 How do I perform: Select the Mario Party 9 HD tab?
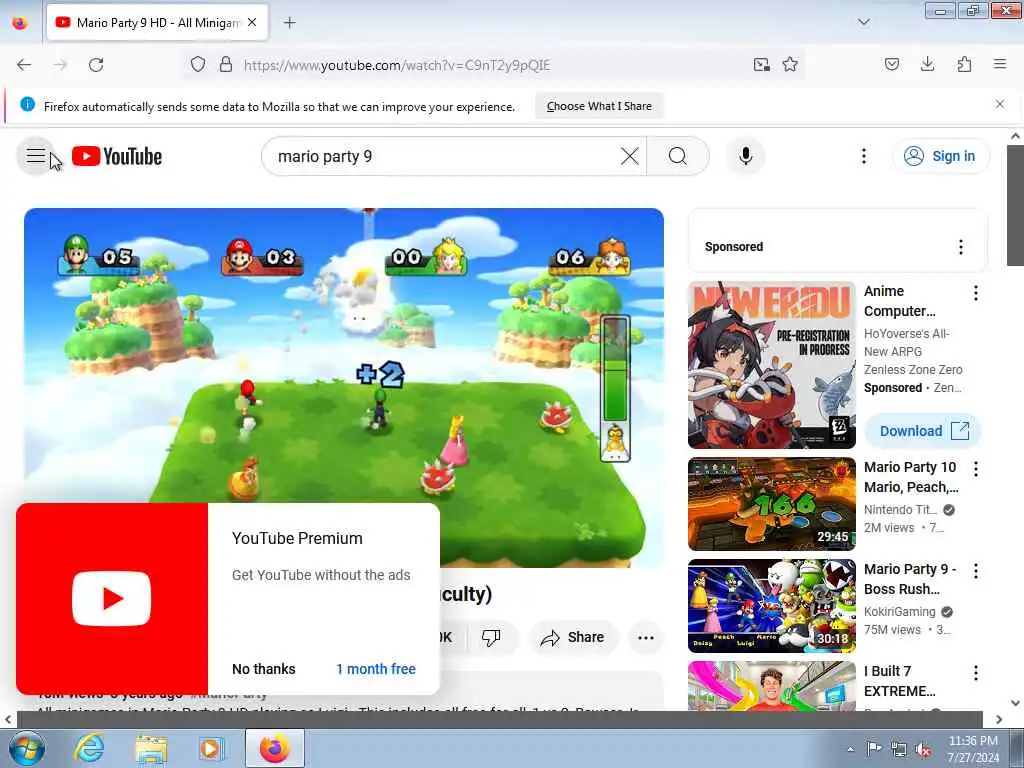pos(157,23)
